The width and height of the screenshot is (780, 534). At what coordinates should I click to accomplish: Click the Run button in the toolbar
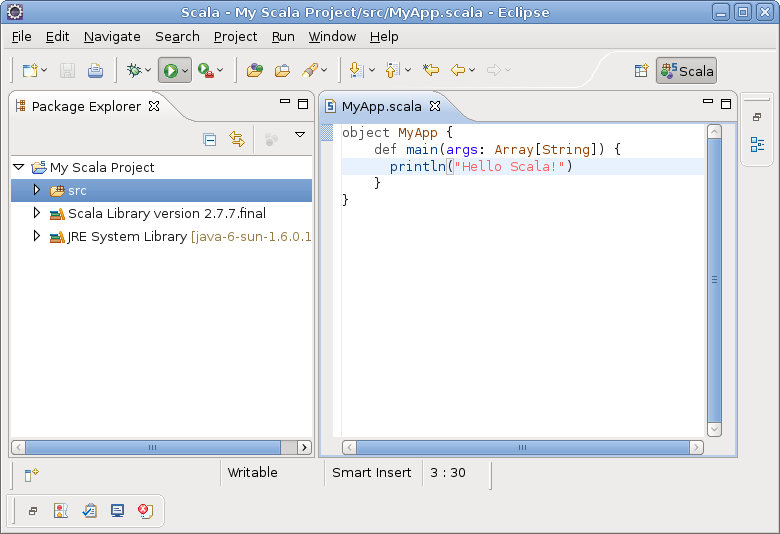(x=170, y=70)
